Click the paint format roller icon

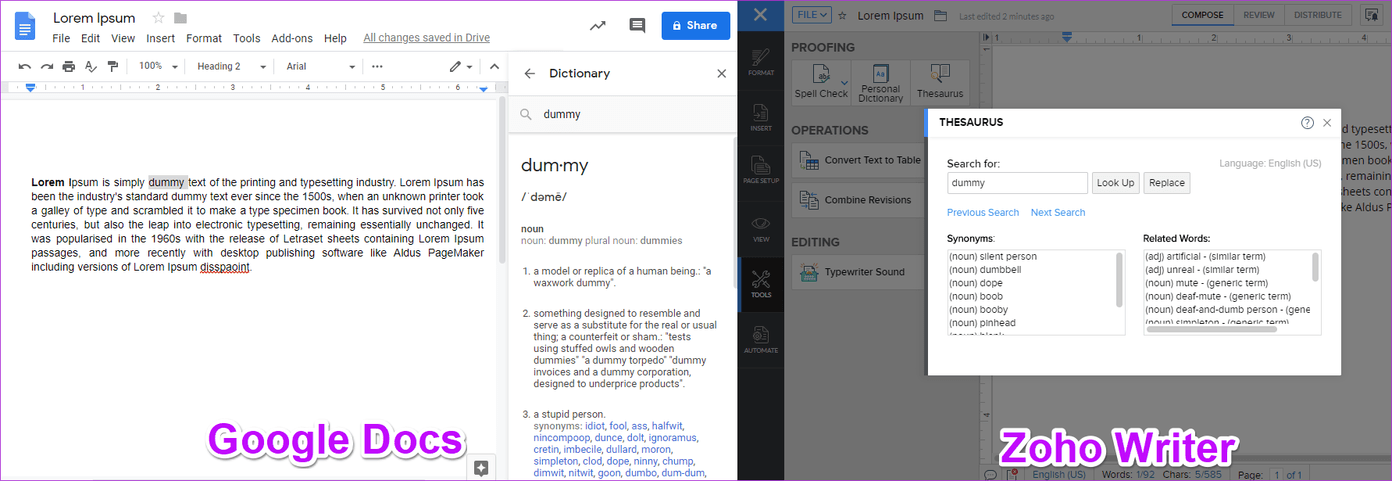click(112, 67)
